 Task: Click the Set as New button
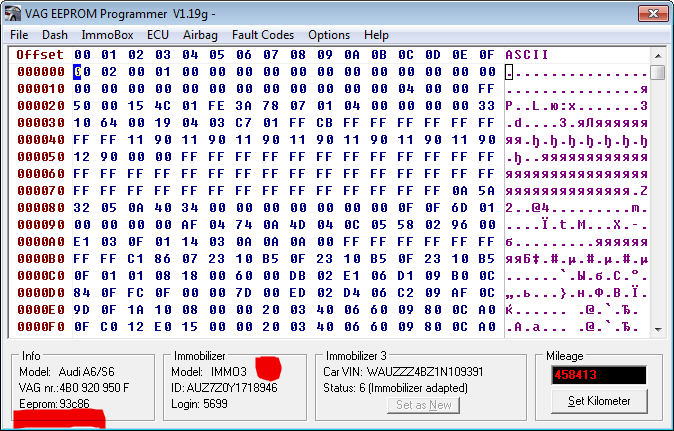pyautogui.click(x=424, y=404)
